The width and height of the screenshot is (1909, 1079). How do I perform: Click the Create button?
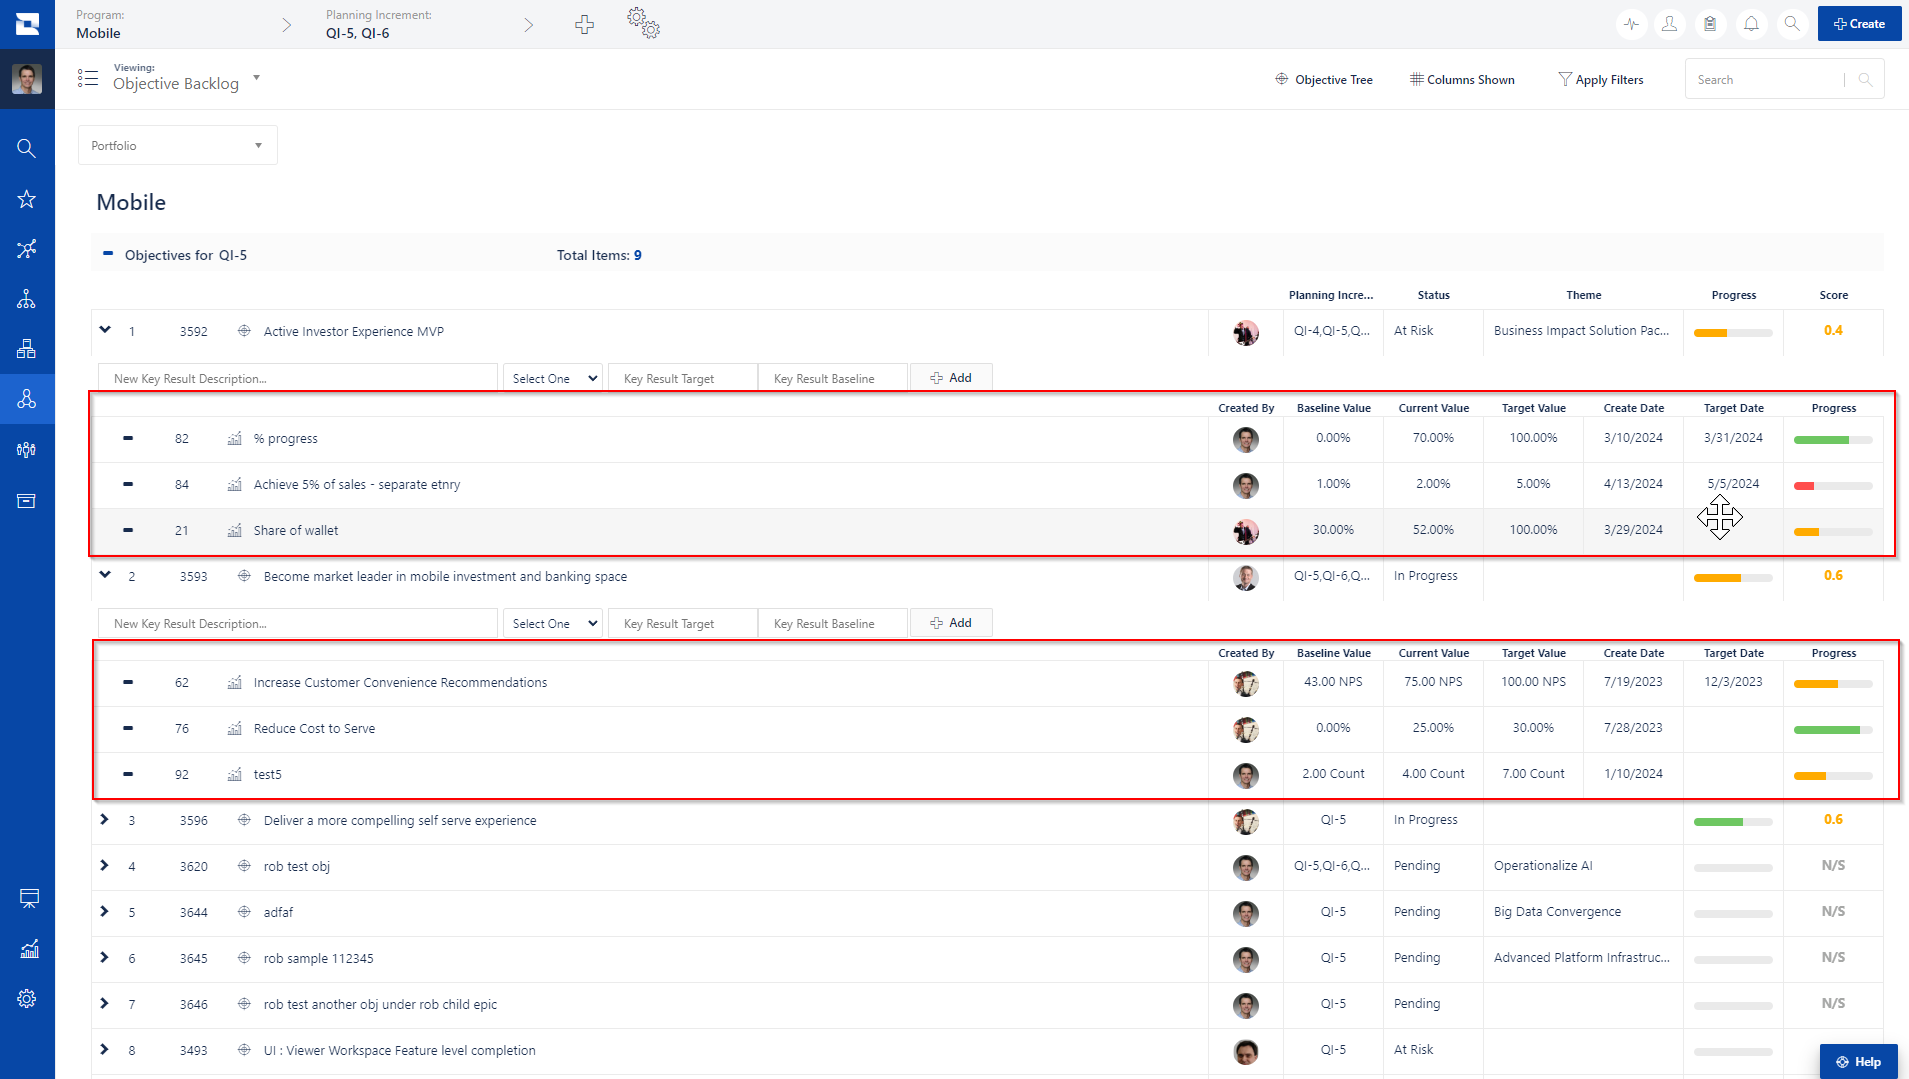(1859, 24)
